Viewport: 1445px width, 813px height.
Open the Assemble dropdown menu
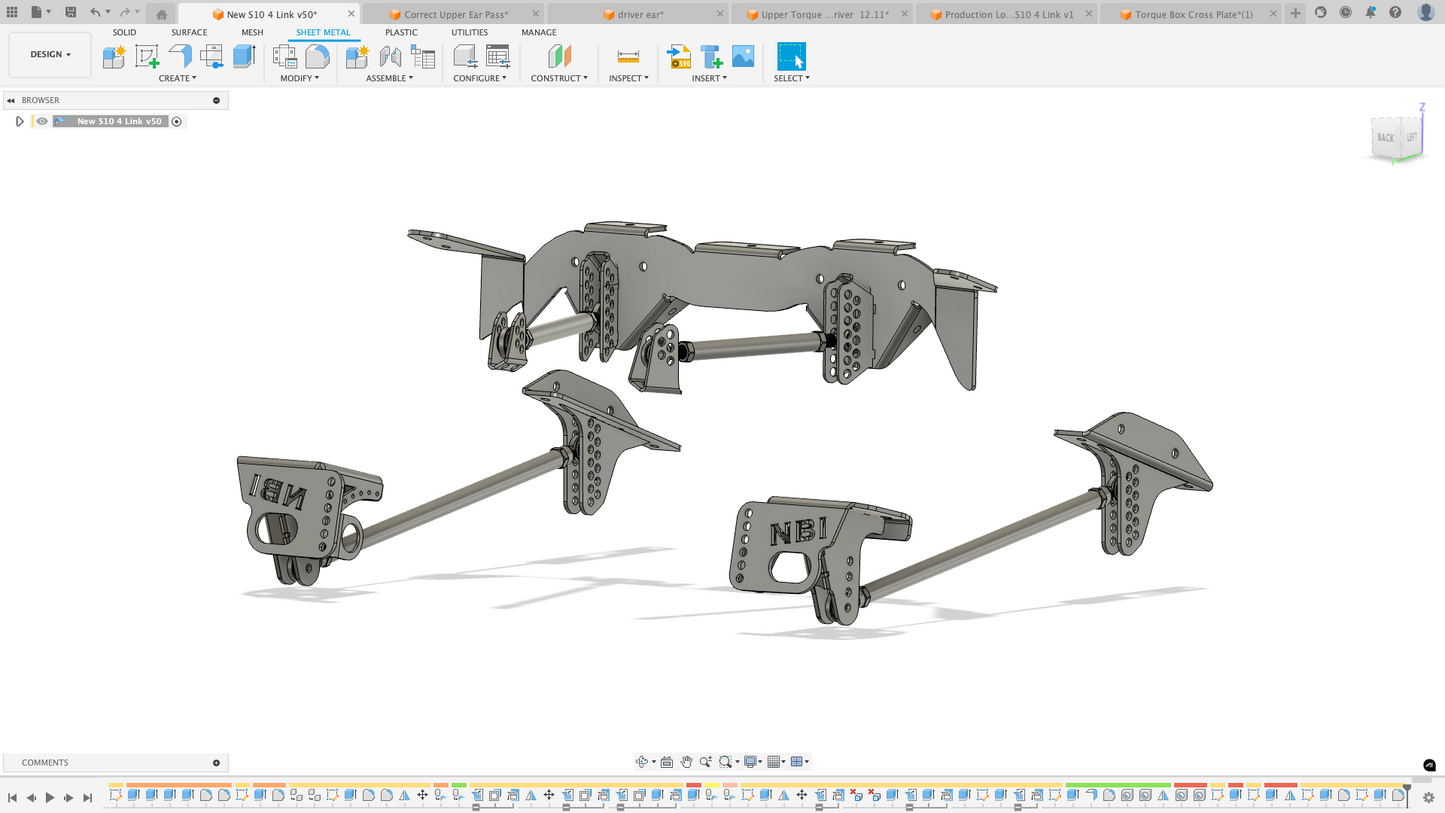(389, 78)
